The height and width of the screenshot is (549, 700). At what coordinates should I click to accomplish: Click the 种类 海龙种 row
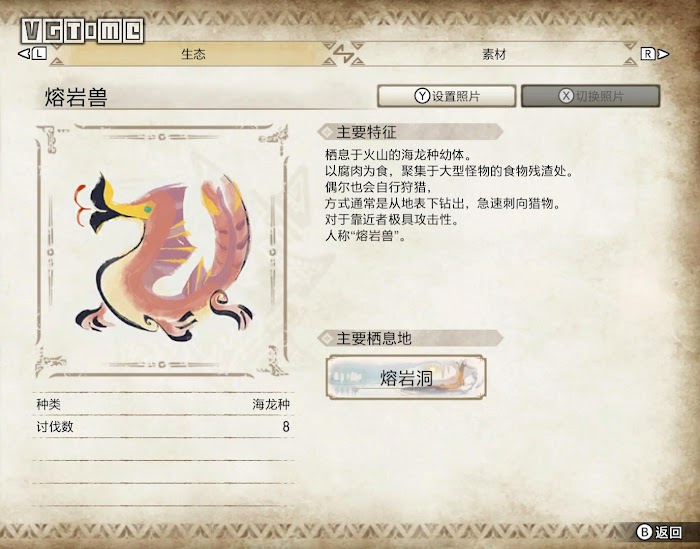[x=163, y=404]
